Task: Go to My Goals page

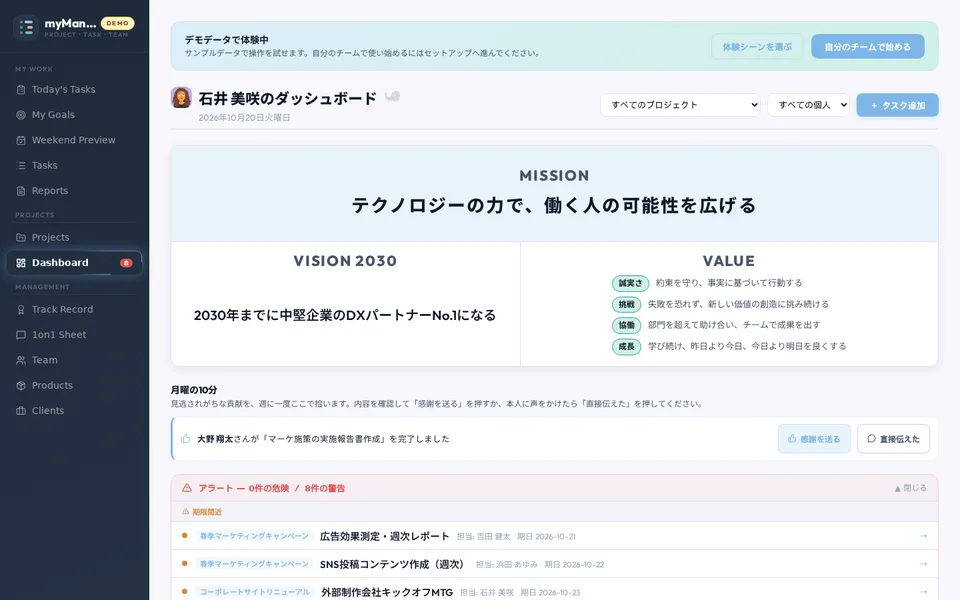Action: (x=74, y=114)
